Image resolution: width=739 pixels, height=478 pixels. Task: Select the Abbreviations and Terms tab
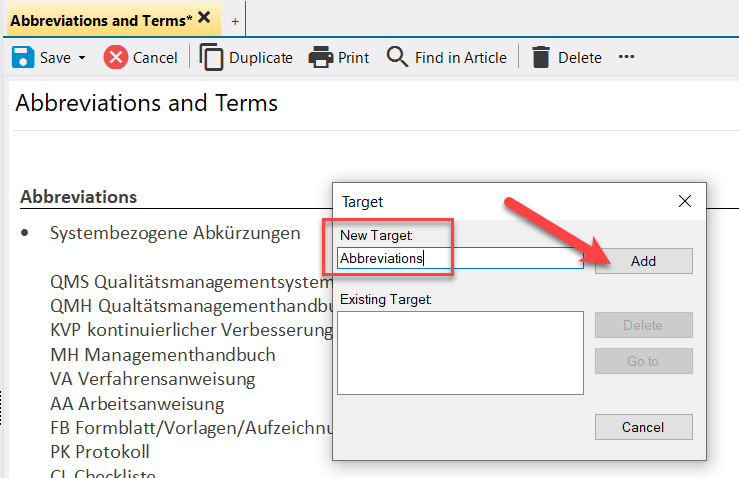tap(100, 18)
